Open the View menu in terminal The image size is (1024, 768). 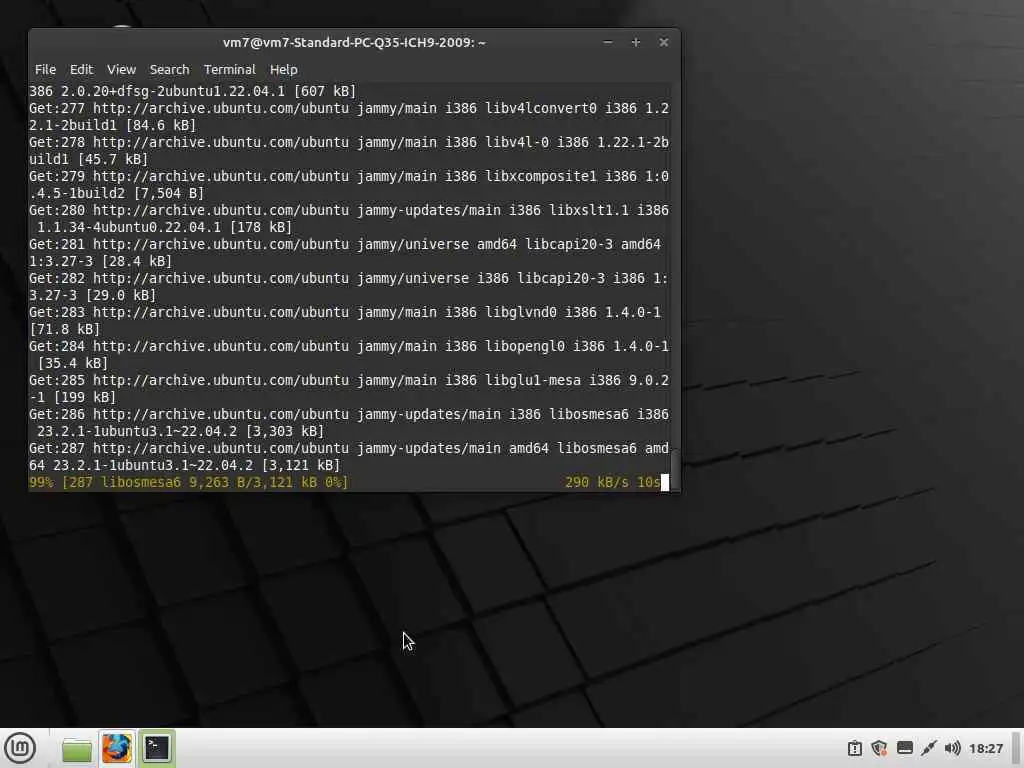(x=121, y=69)
